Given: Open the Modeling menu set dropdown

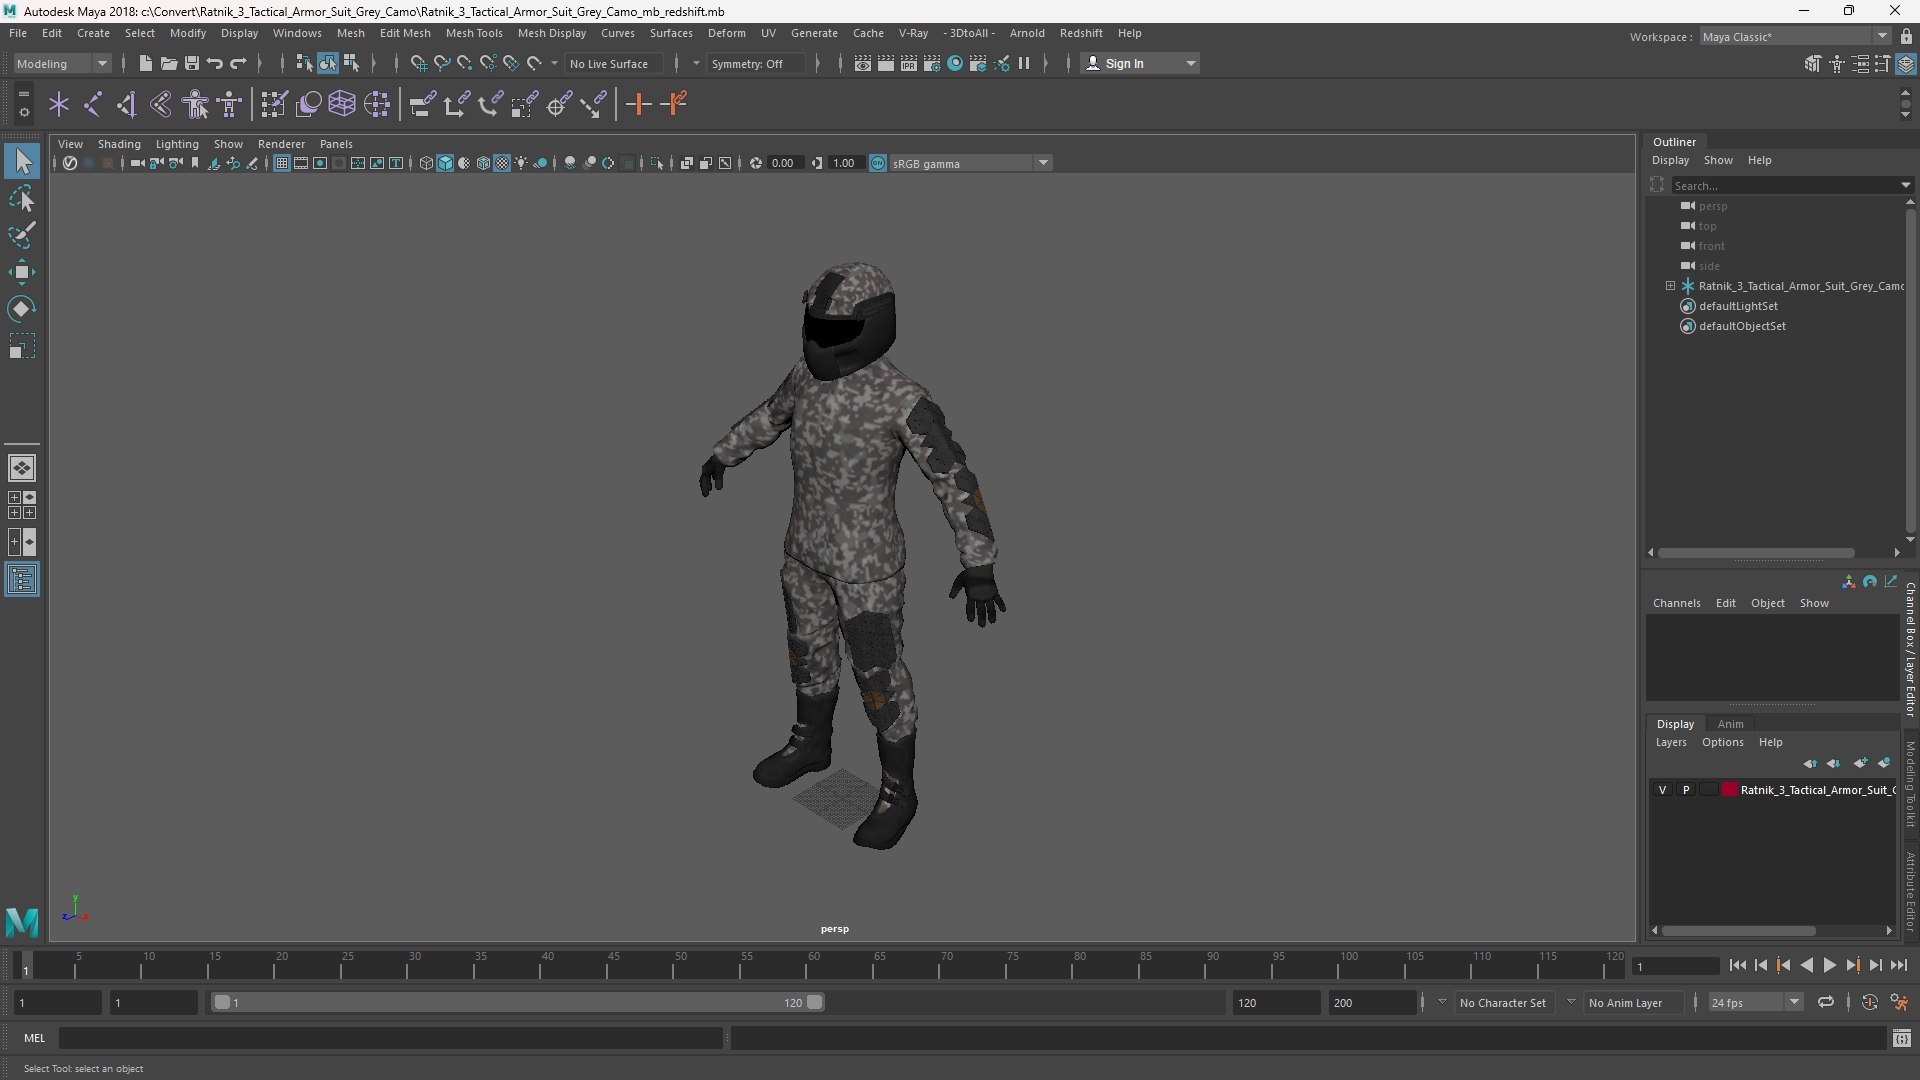Looking at the screenshot, I should [x=62, y=63].
